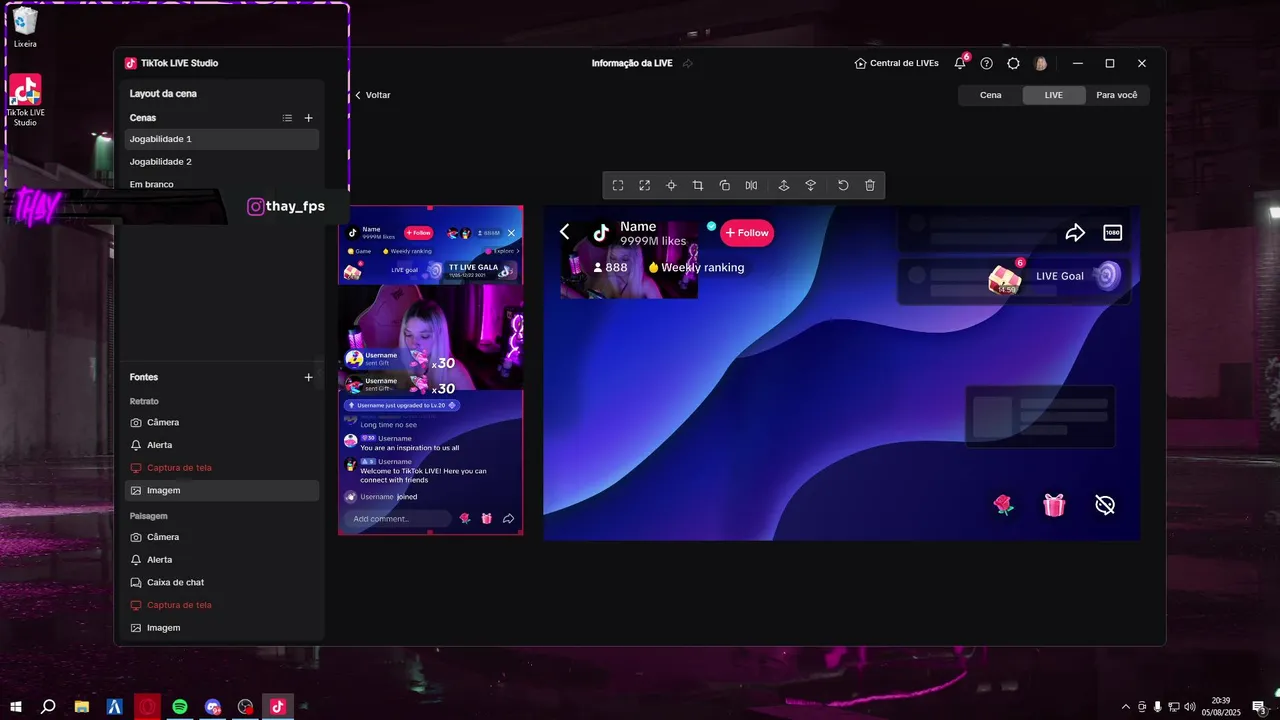Add a new scene with the plus icon
1280x720 pixels.
308,118
